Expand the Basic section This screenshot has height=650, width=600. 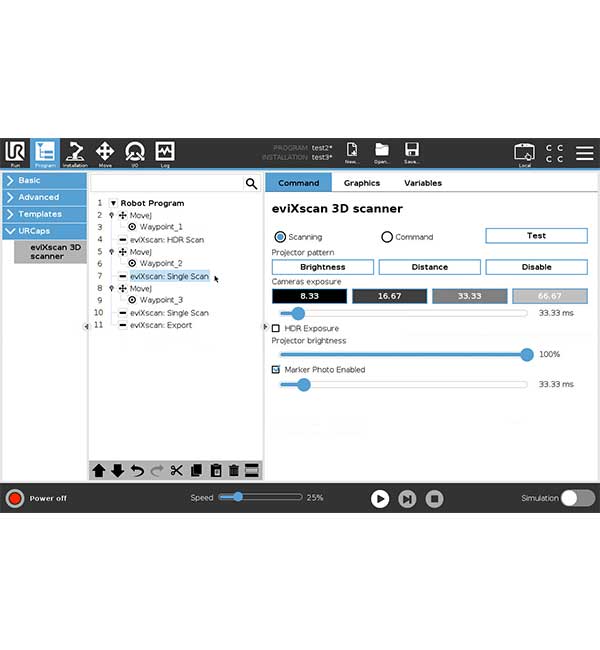[45, 180]
